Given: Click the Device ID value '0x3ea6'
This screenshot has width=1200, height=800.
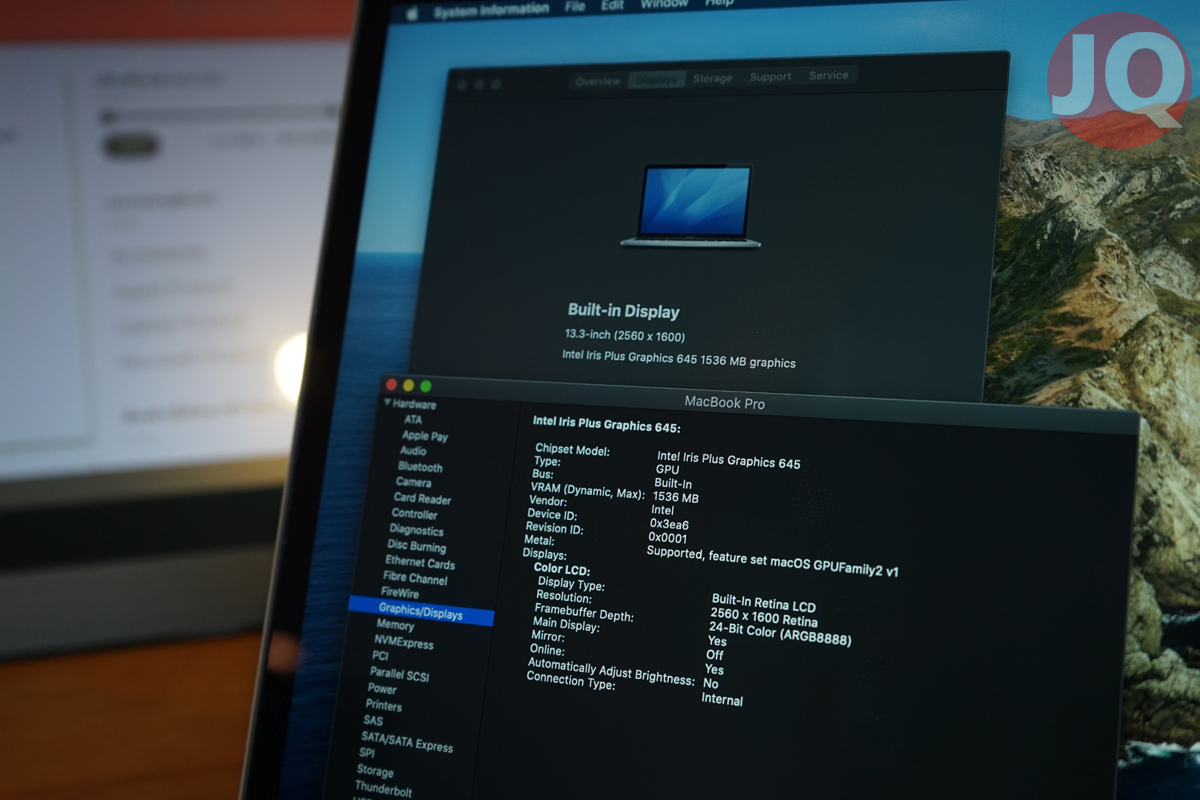Looking at the screenshot, I should click(x=669, y=524).
